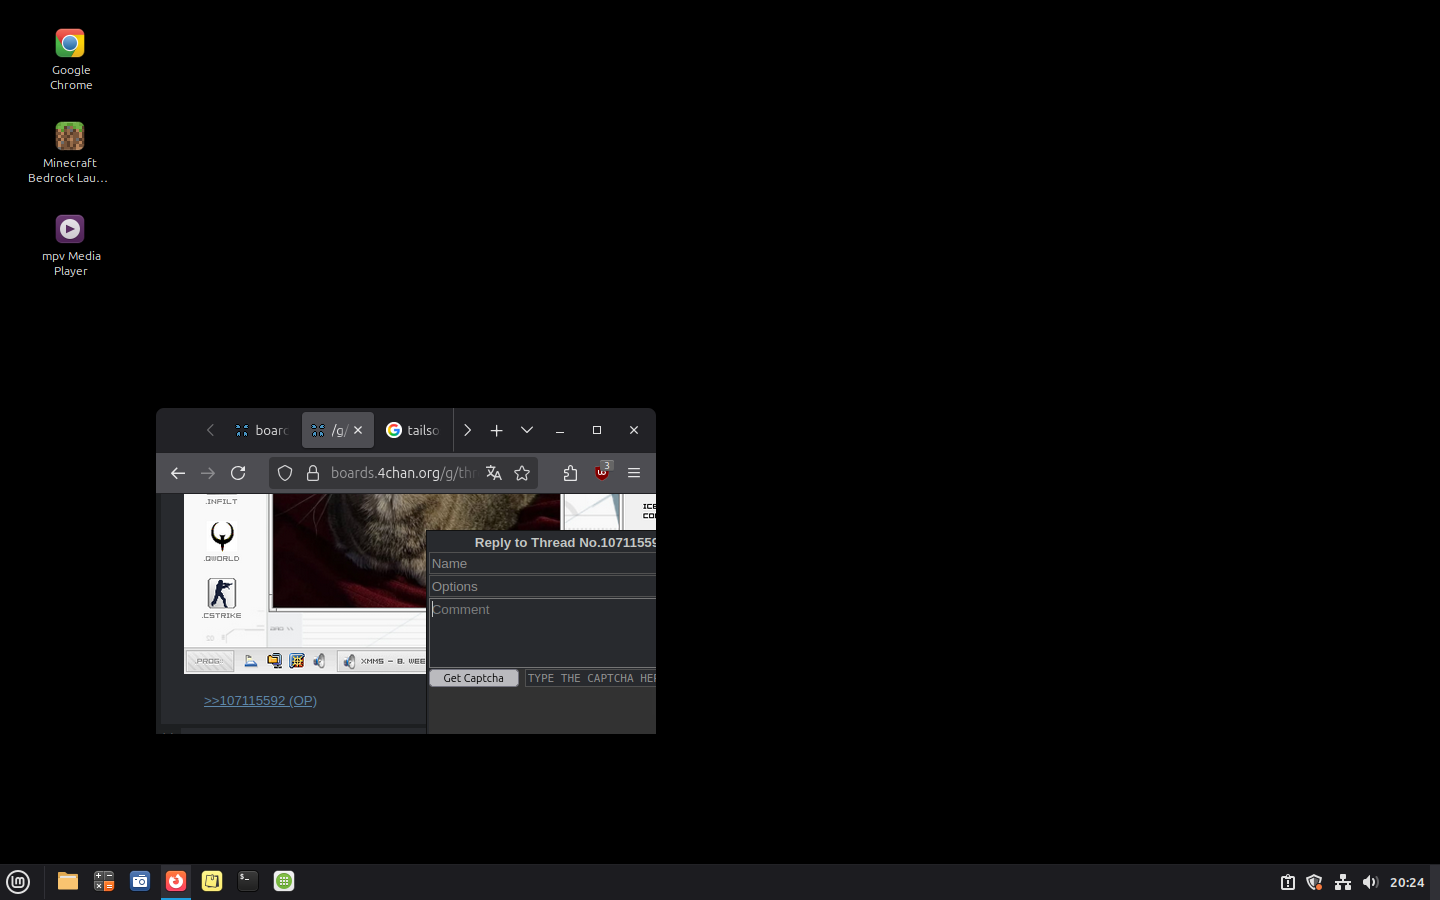
Task: Open the clipboard notification tray icon
Action: point(1288,882)
